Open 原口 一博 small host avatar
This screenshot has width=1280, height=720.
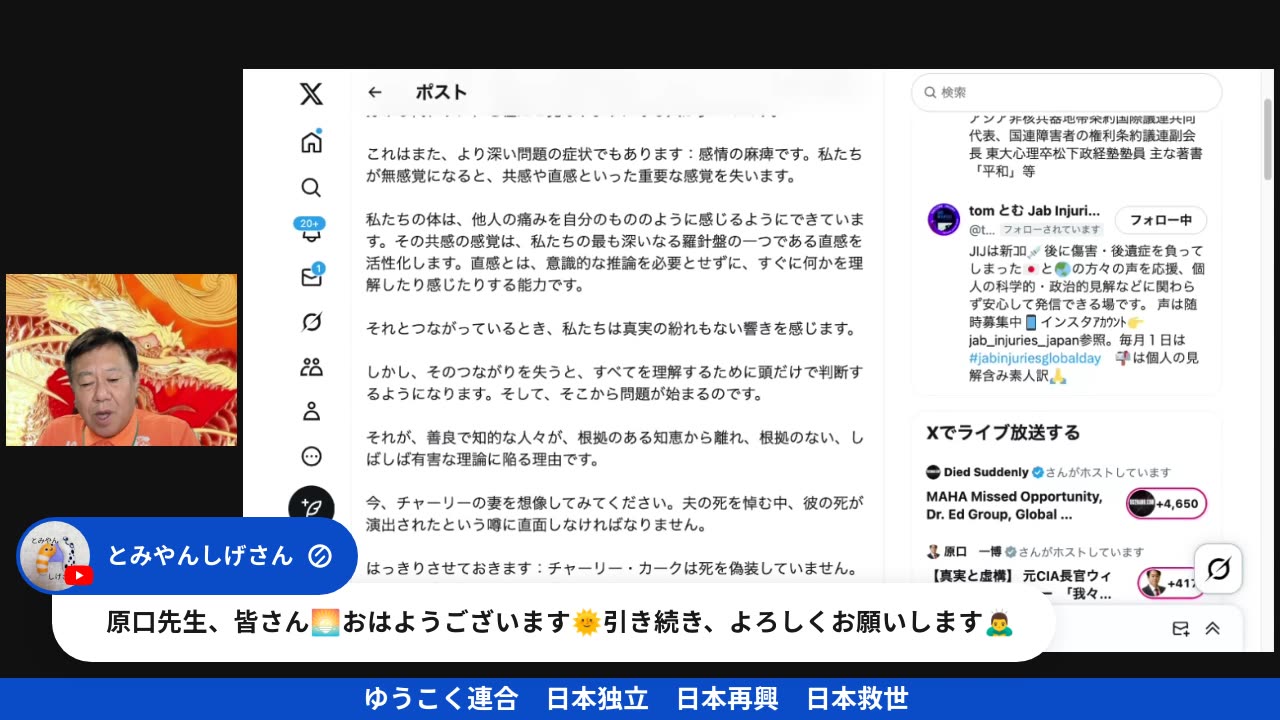(933, 552)
